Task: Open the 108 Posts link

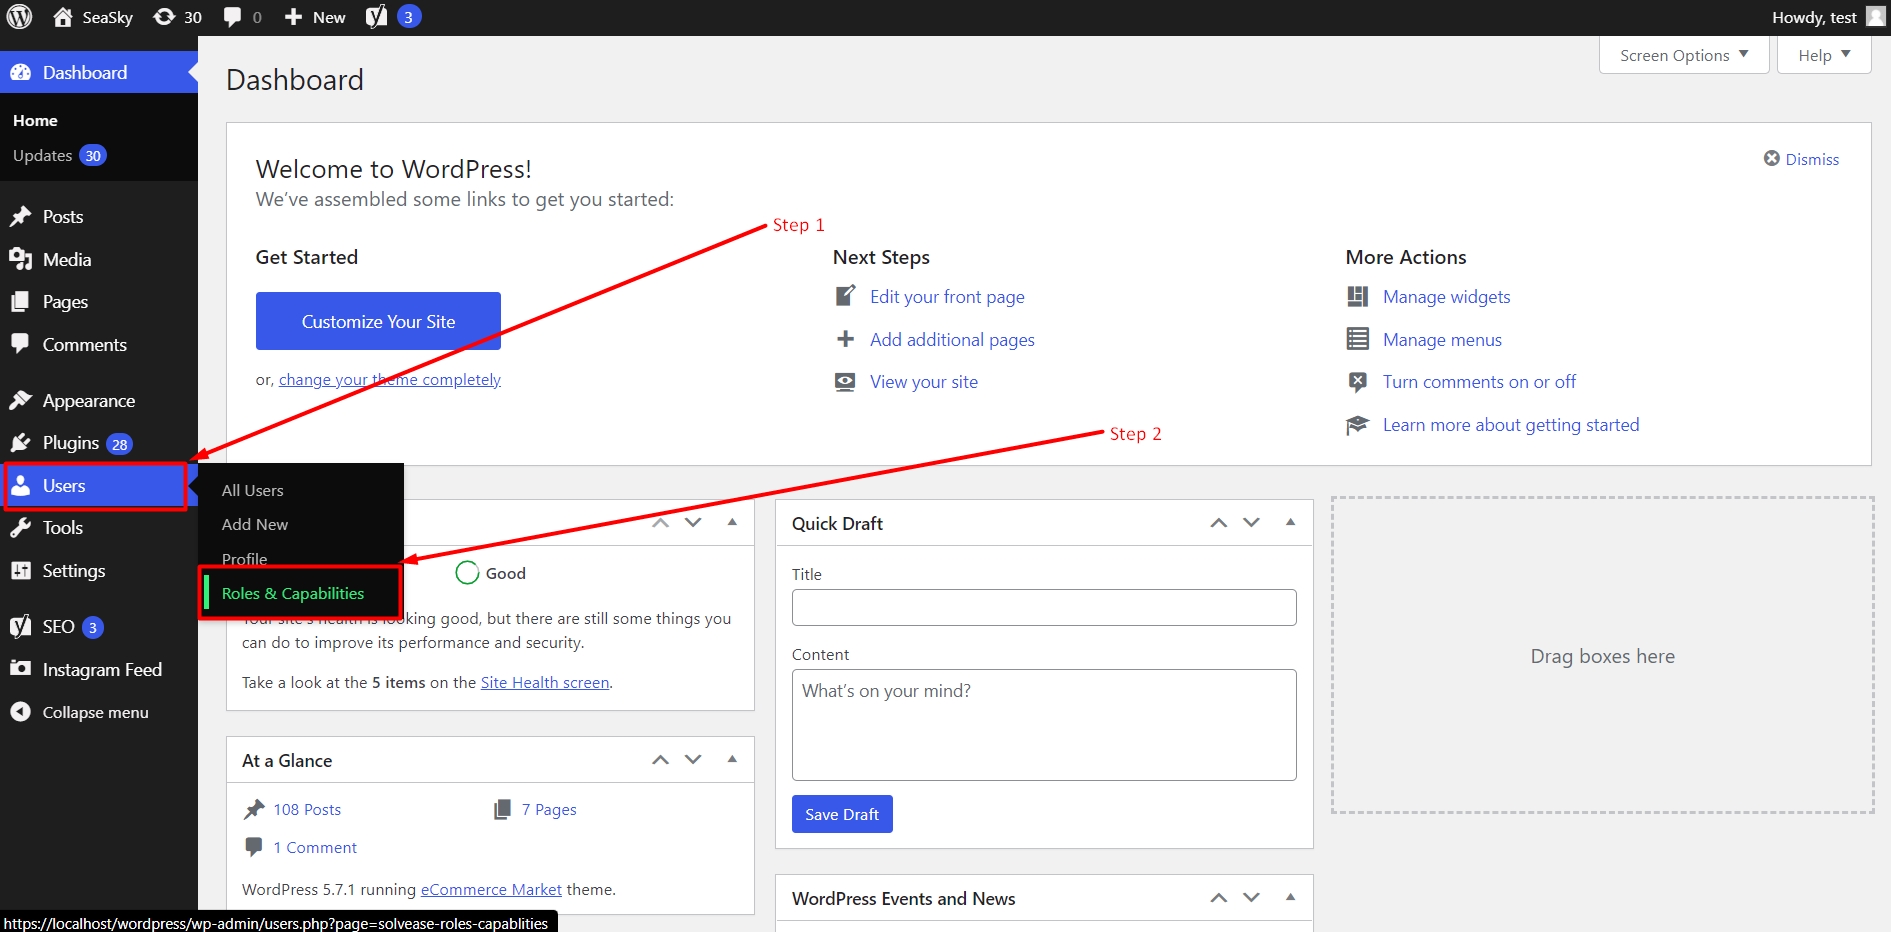Action: [x=307, y=809]
